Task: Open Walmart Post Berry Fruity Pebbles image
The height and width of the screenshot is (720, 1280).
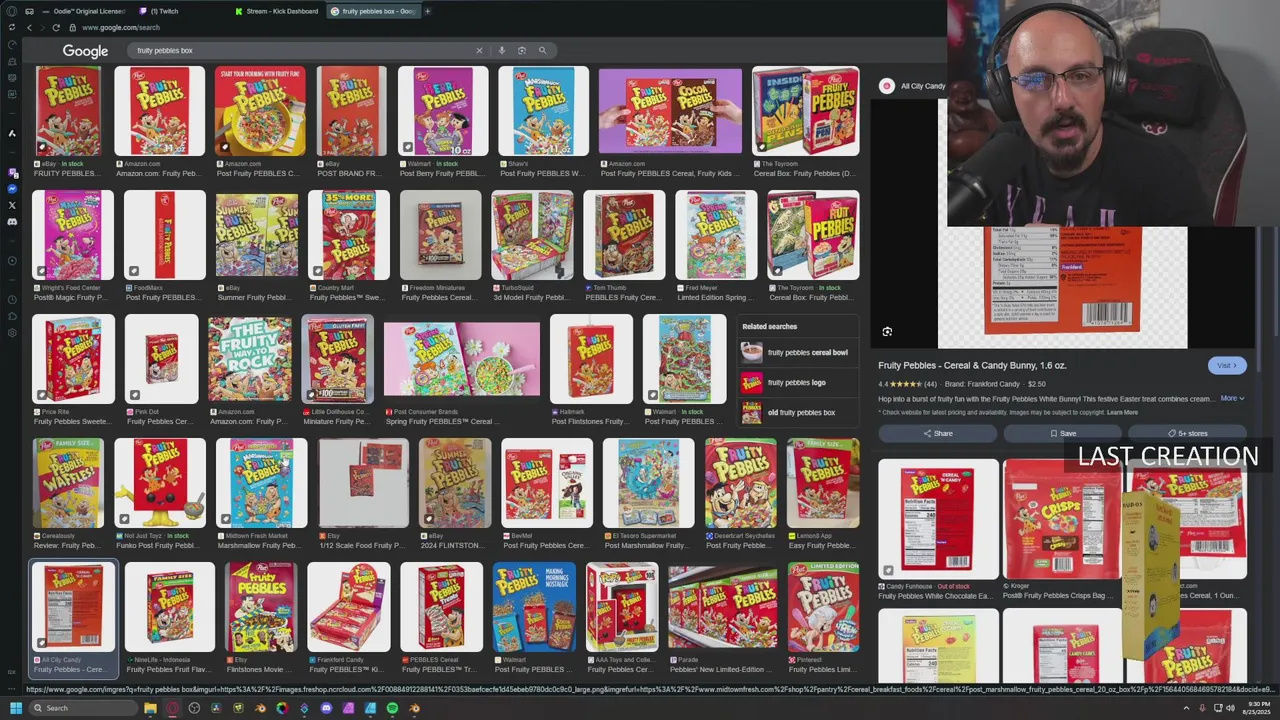Action: click(443, 111)
